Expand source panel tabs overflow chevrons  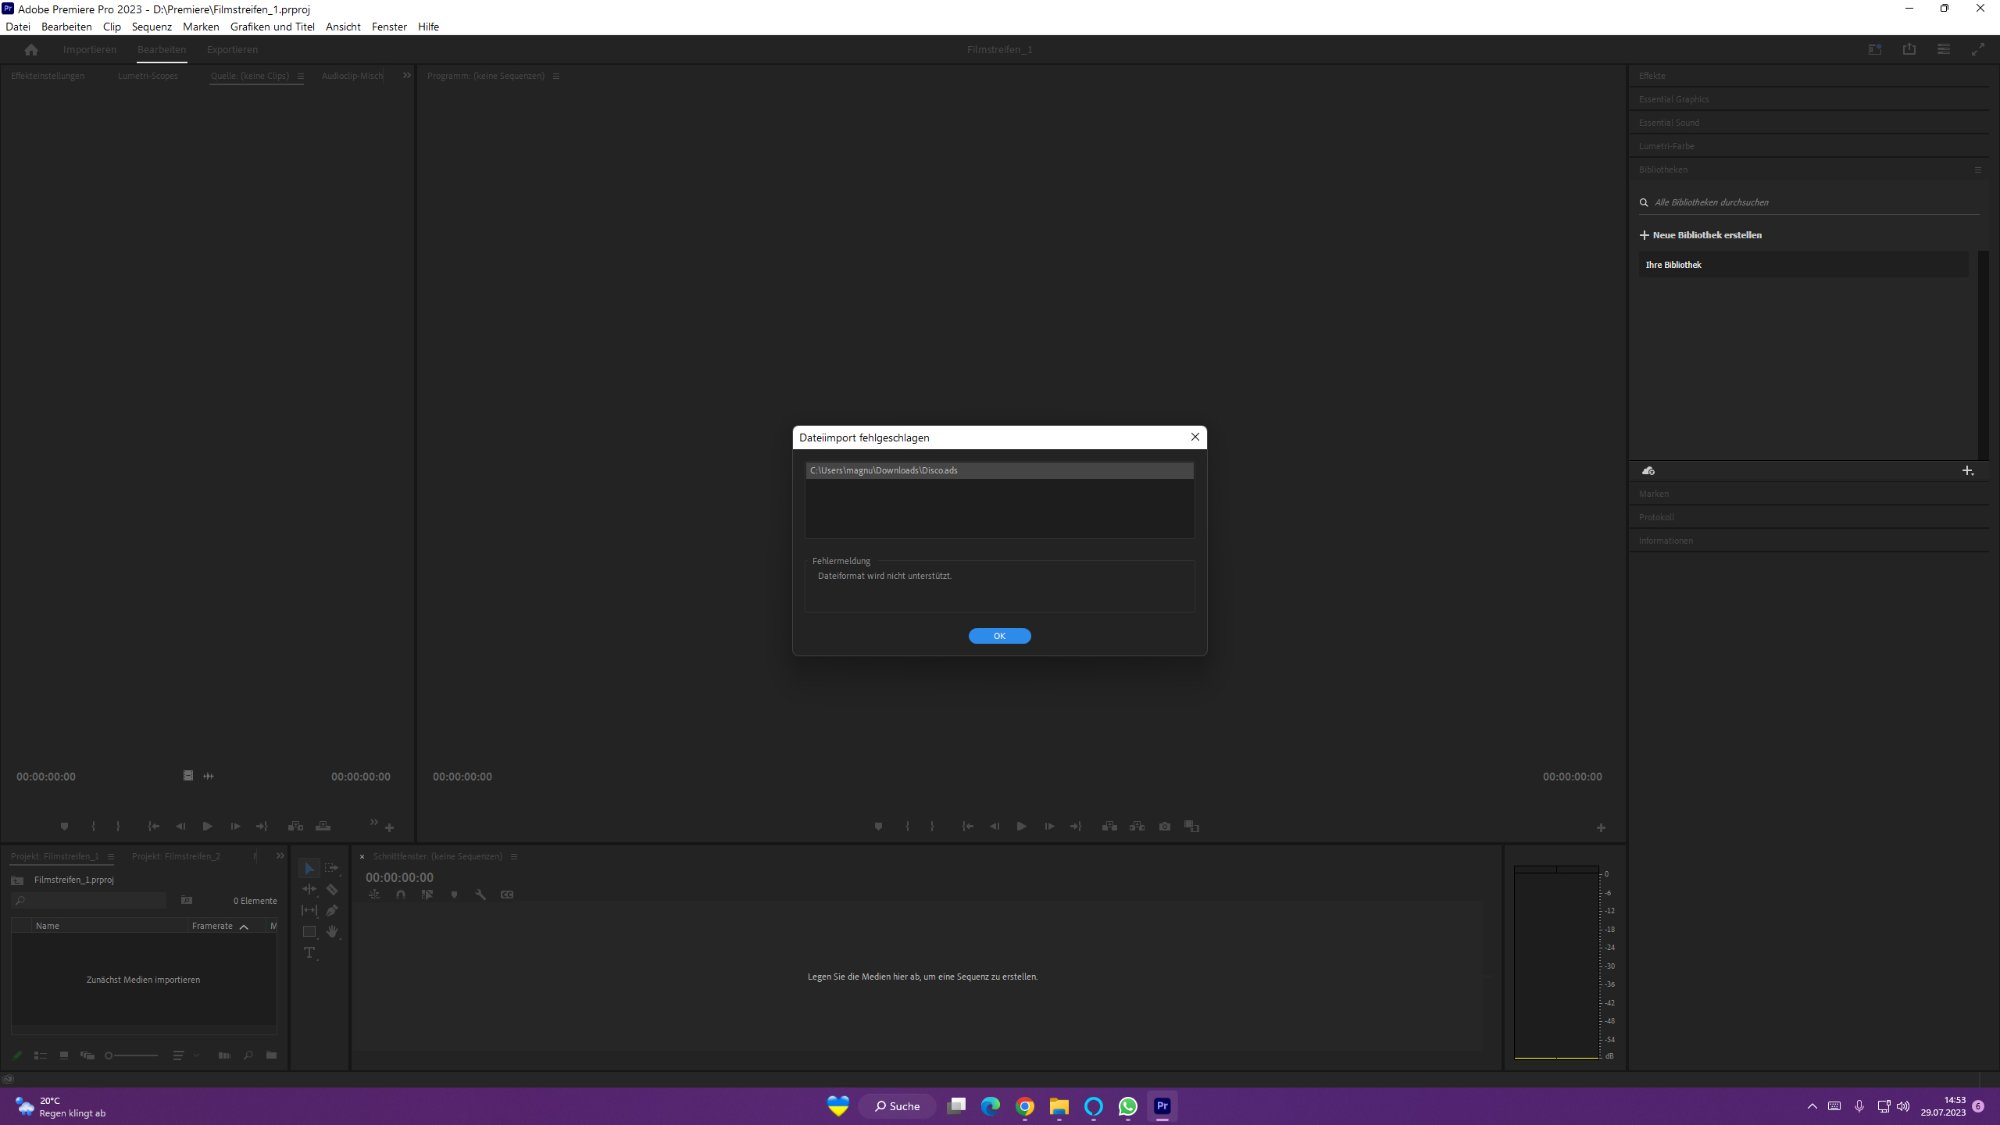click(407, 76)
